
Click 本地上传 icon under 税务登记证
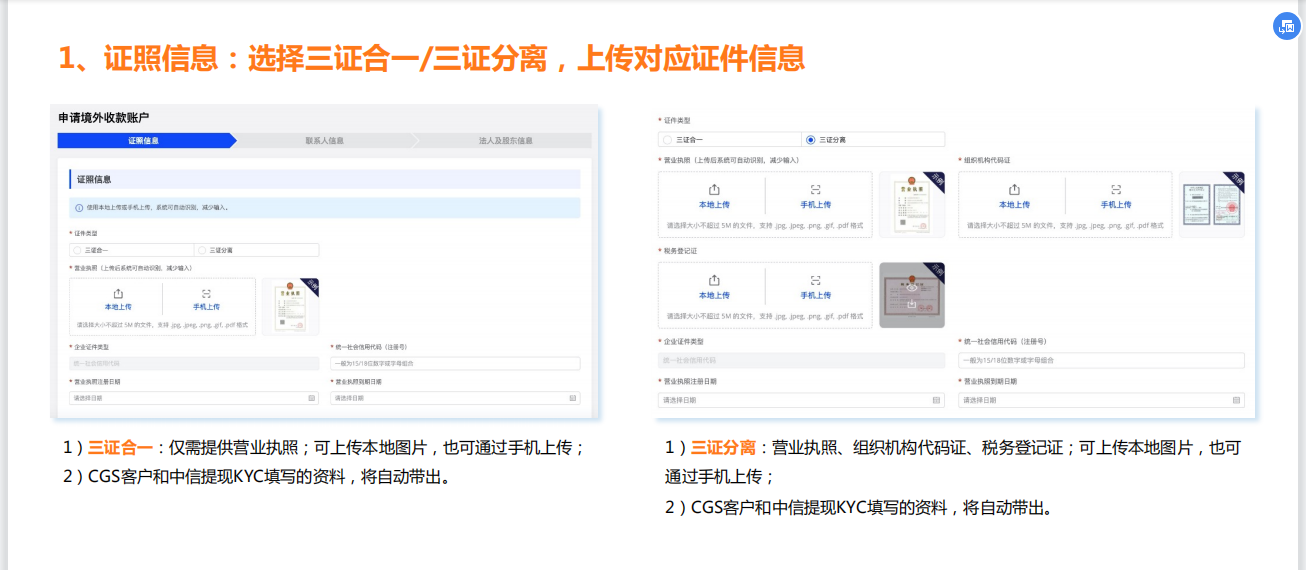[x=714, y=280]
